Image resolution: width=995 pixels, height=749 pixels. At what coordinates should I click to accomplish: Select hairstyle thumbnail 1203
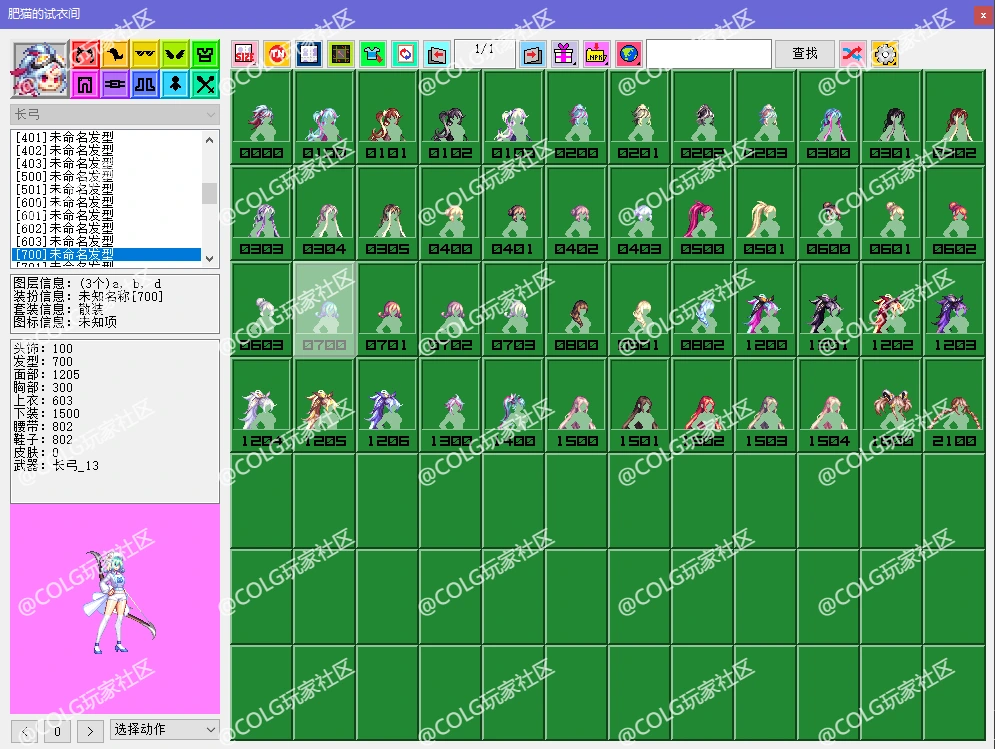point(954,309)
